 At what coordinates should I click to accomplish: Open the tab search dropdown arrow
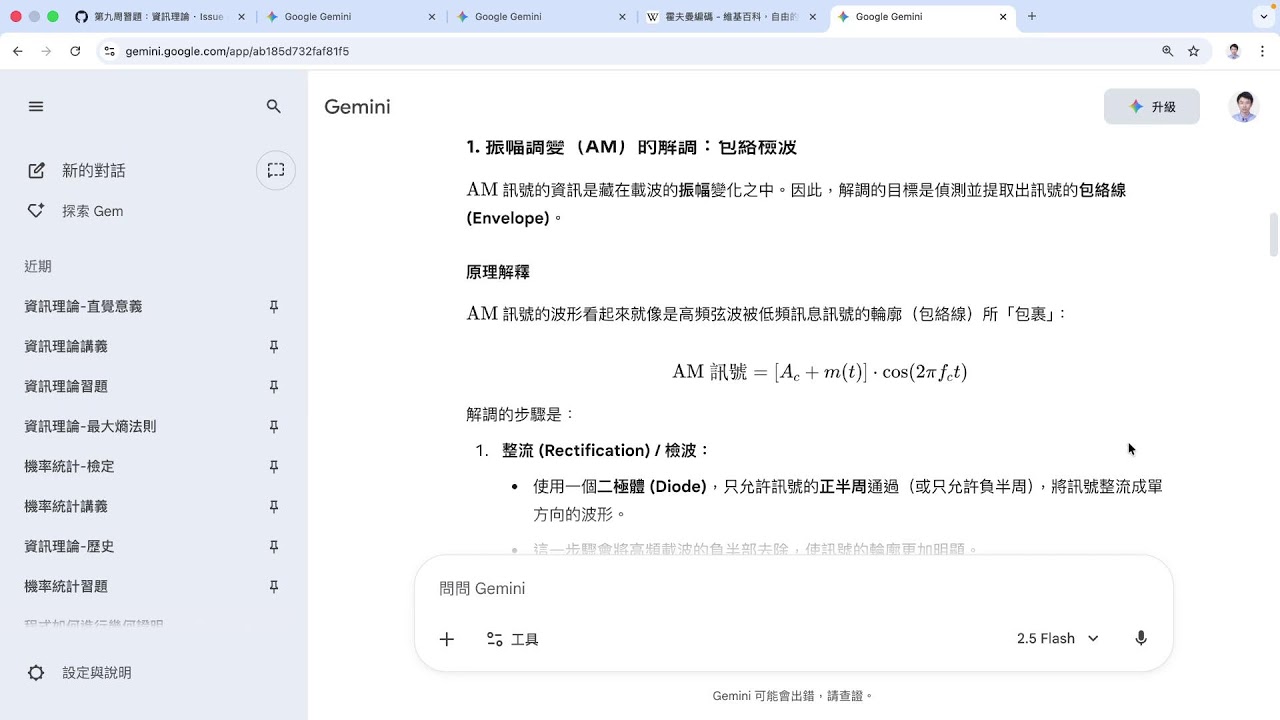point(1265,17)
